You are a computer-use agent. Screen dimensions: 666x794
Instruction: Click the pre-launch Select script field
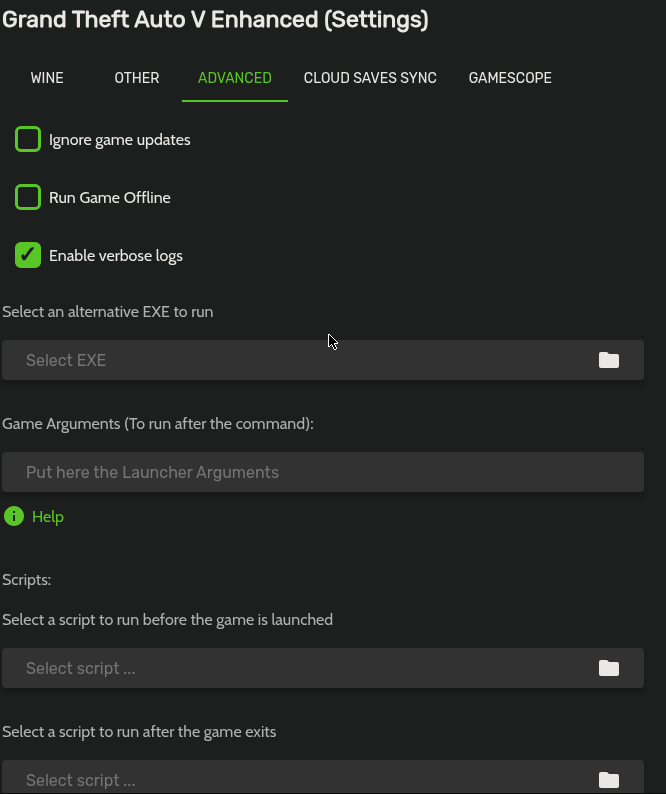pos(323,668)
